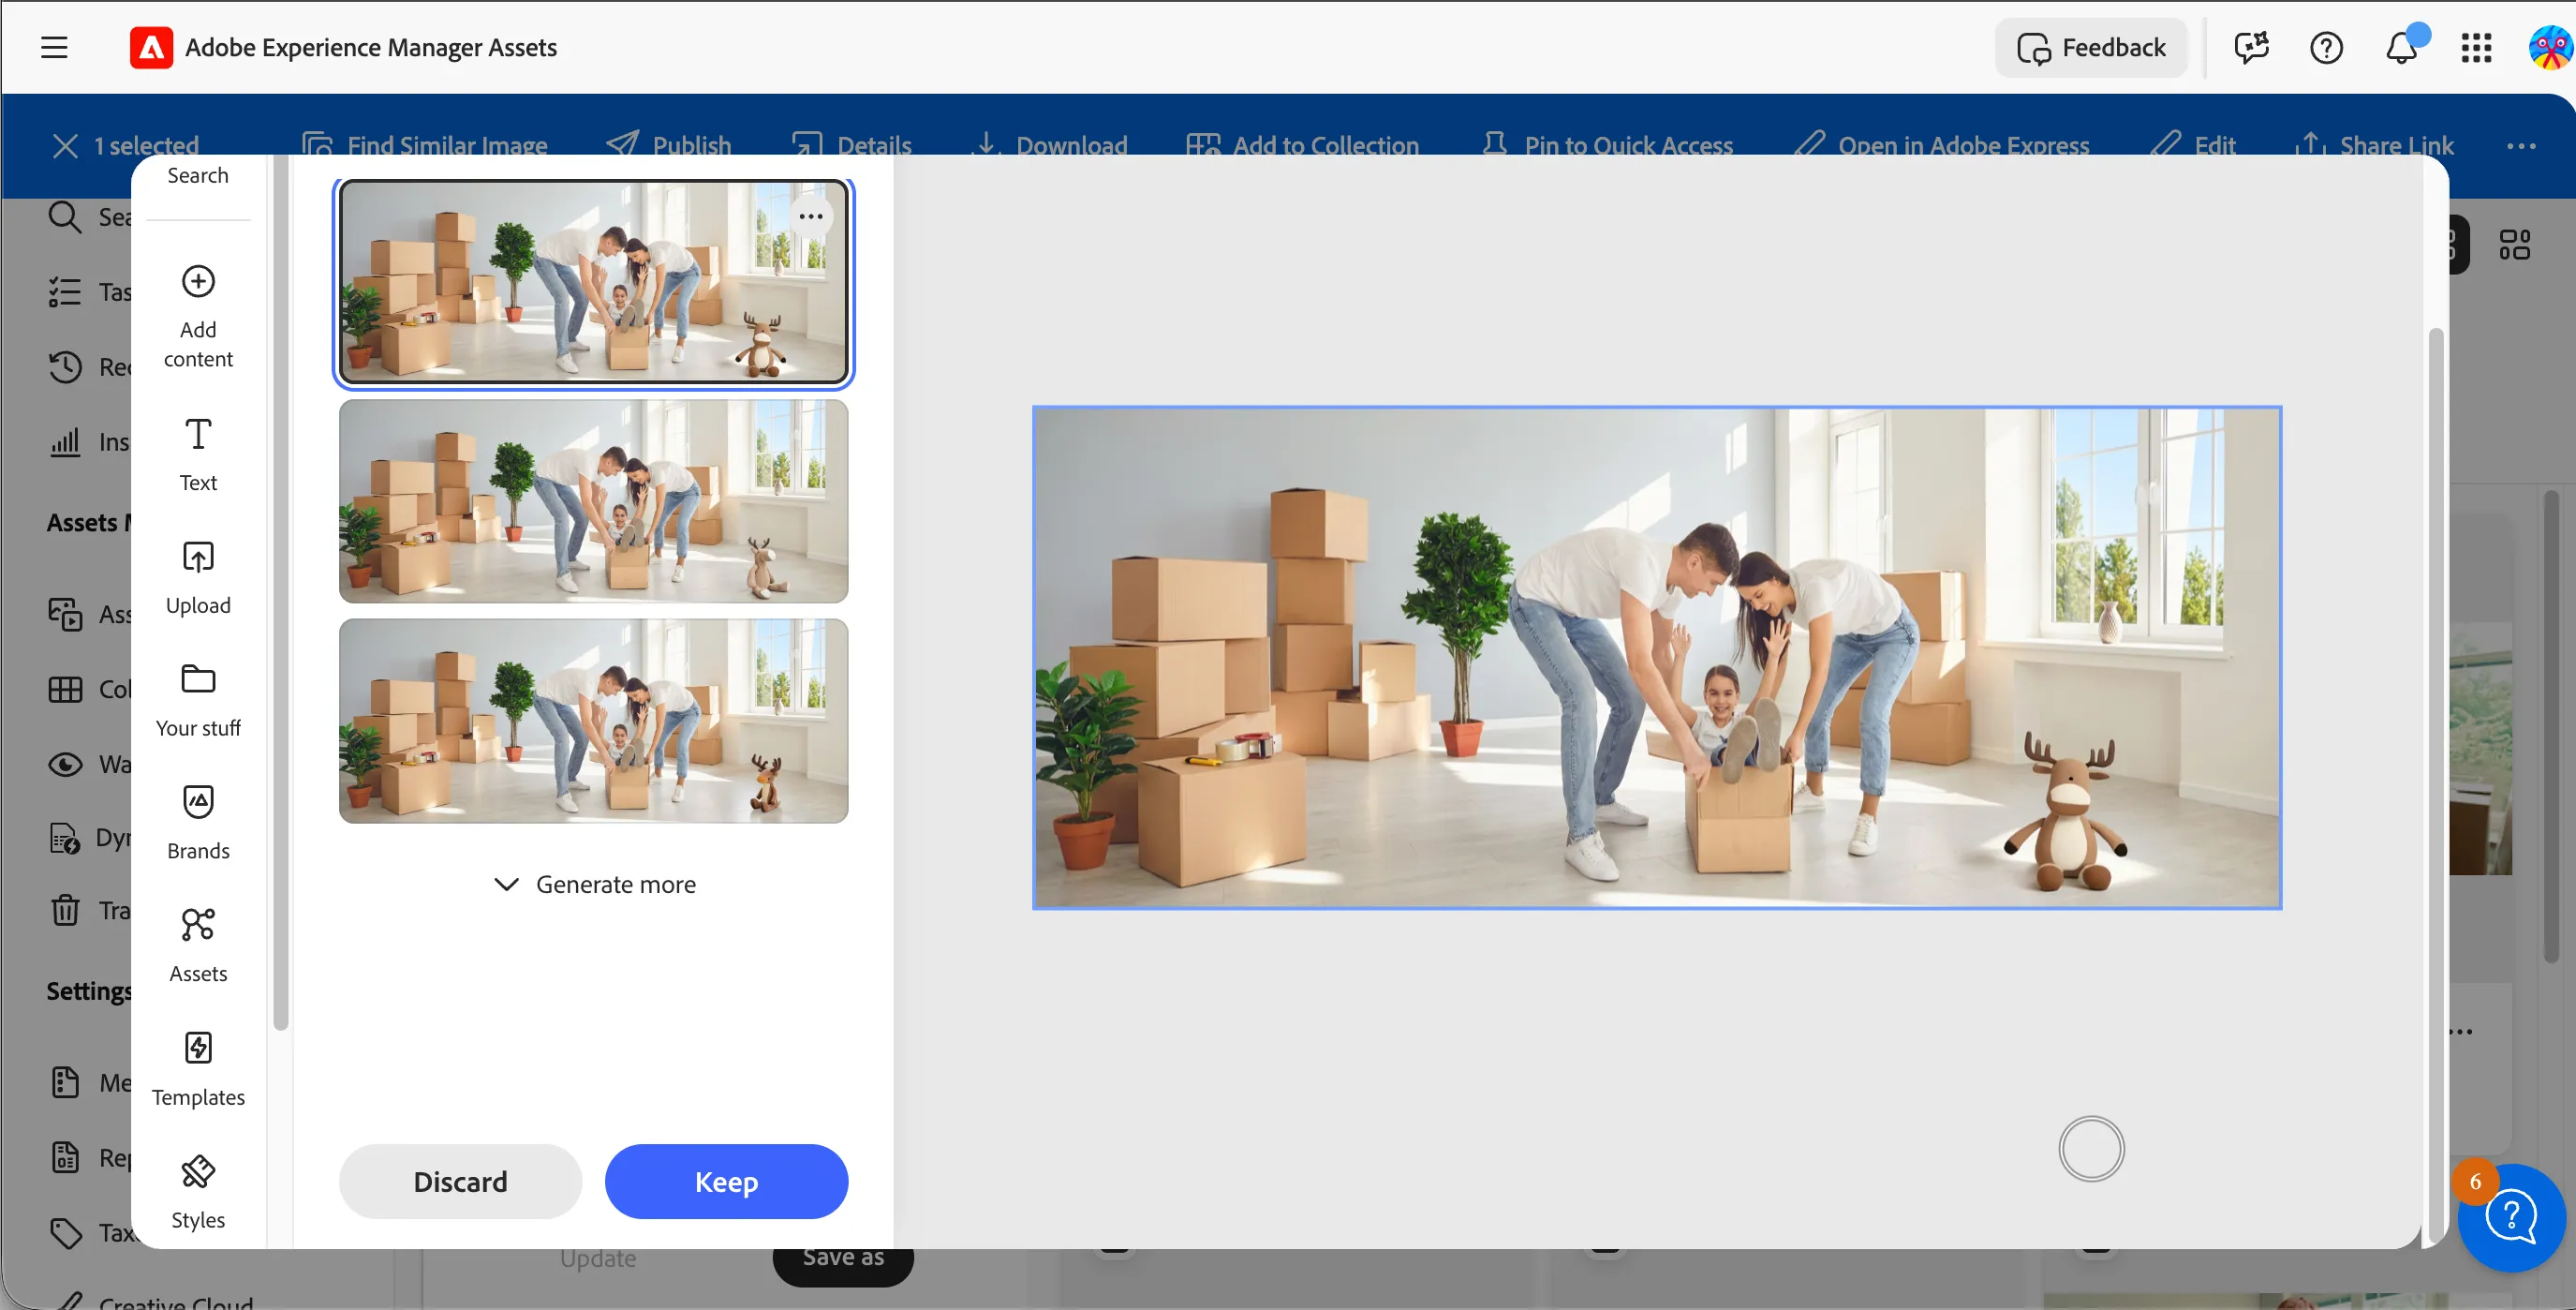Open the Brands panel
2576x1310 pixels.
[198, 824]
